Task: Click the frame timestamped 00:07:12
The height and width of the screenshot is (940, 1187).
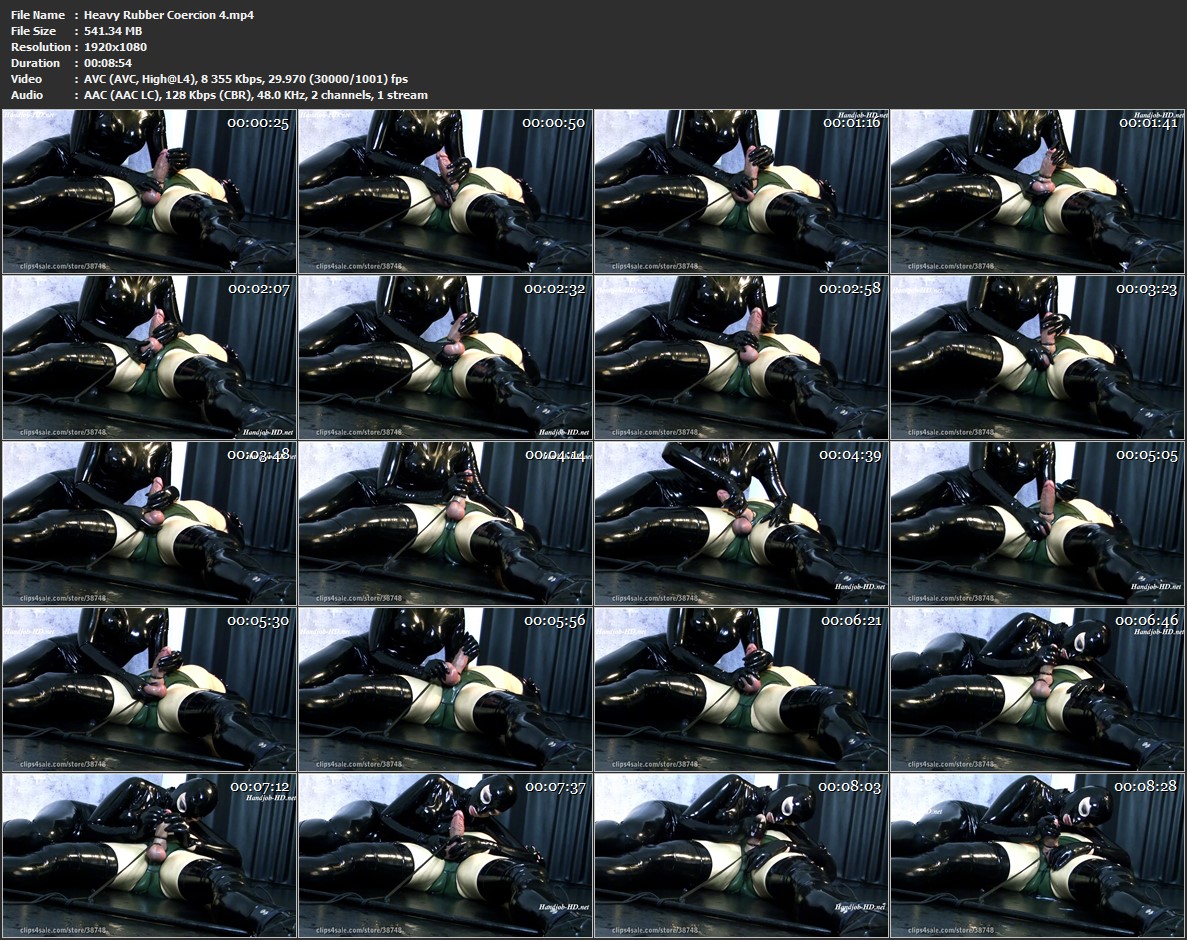Action: coord(149,855)
